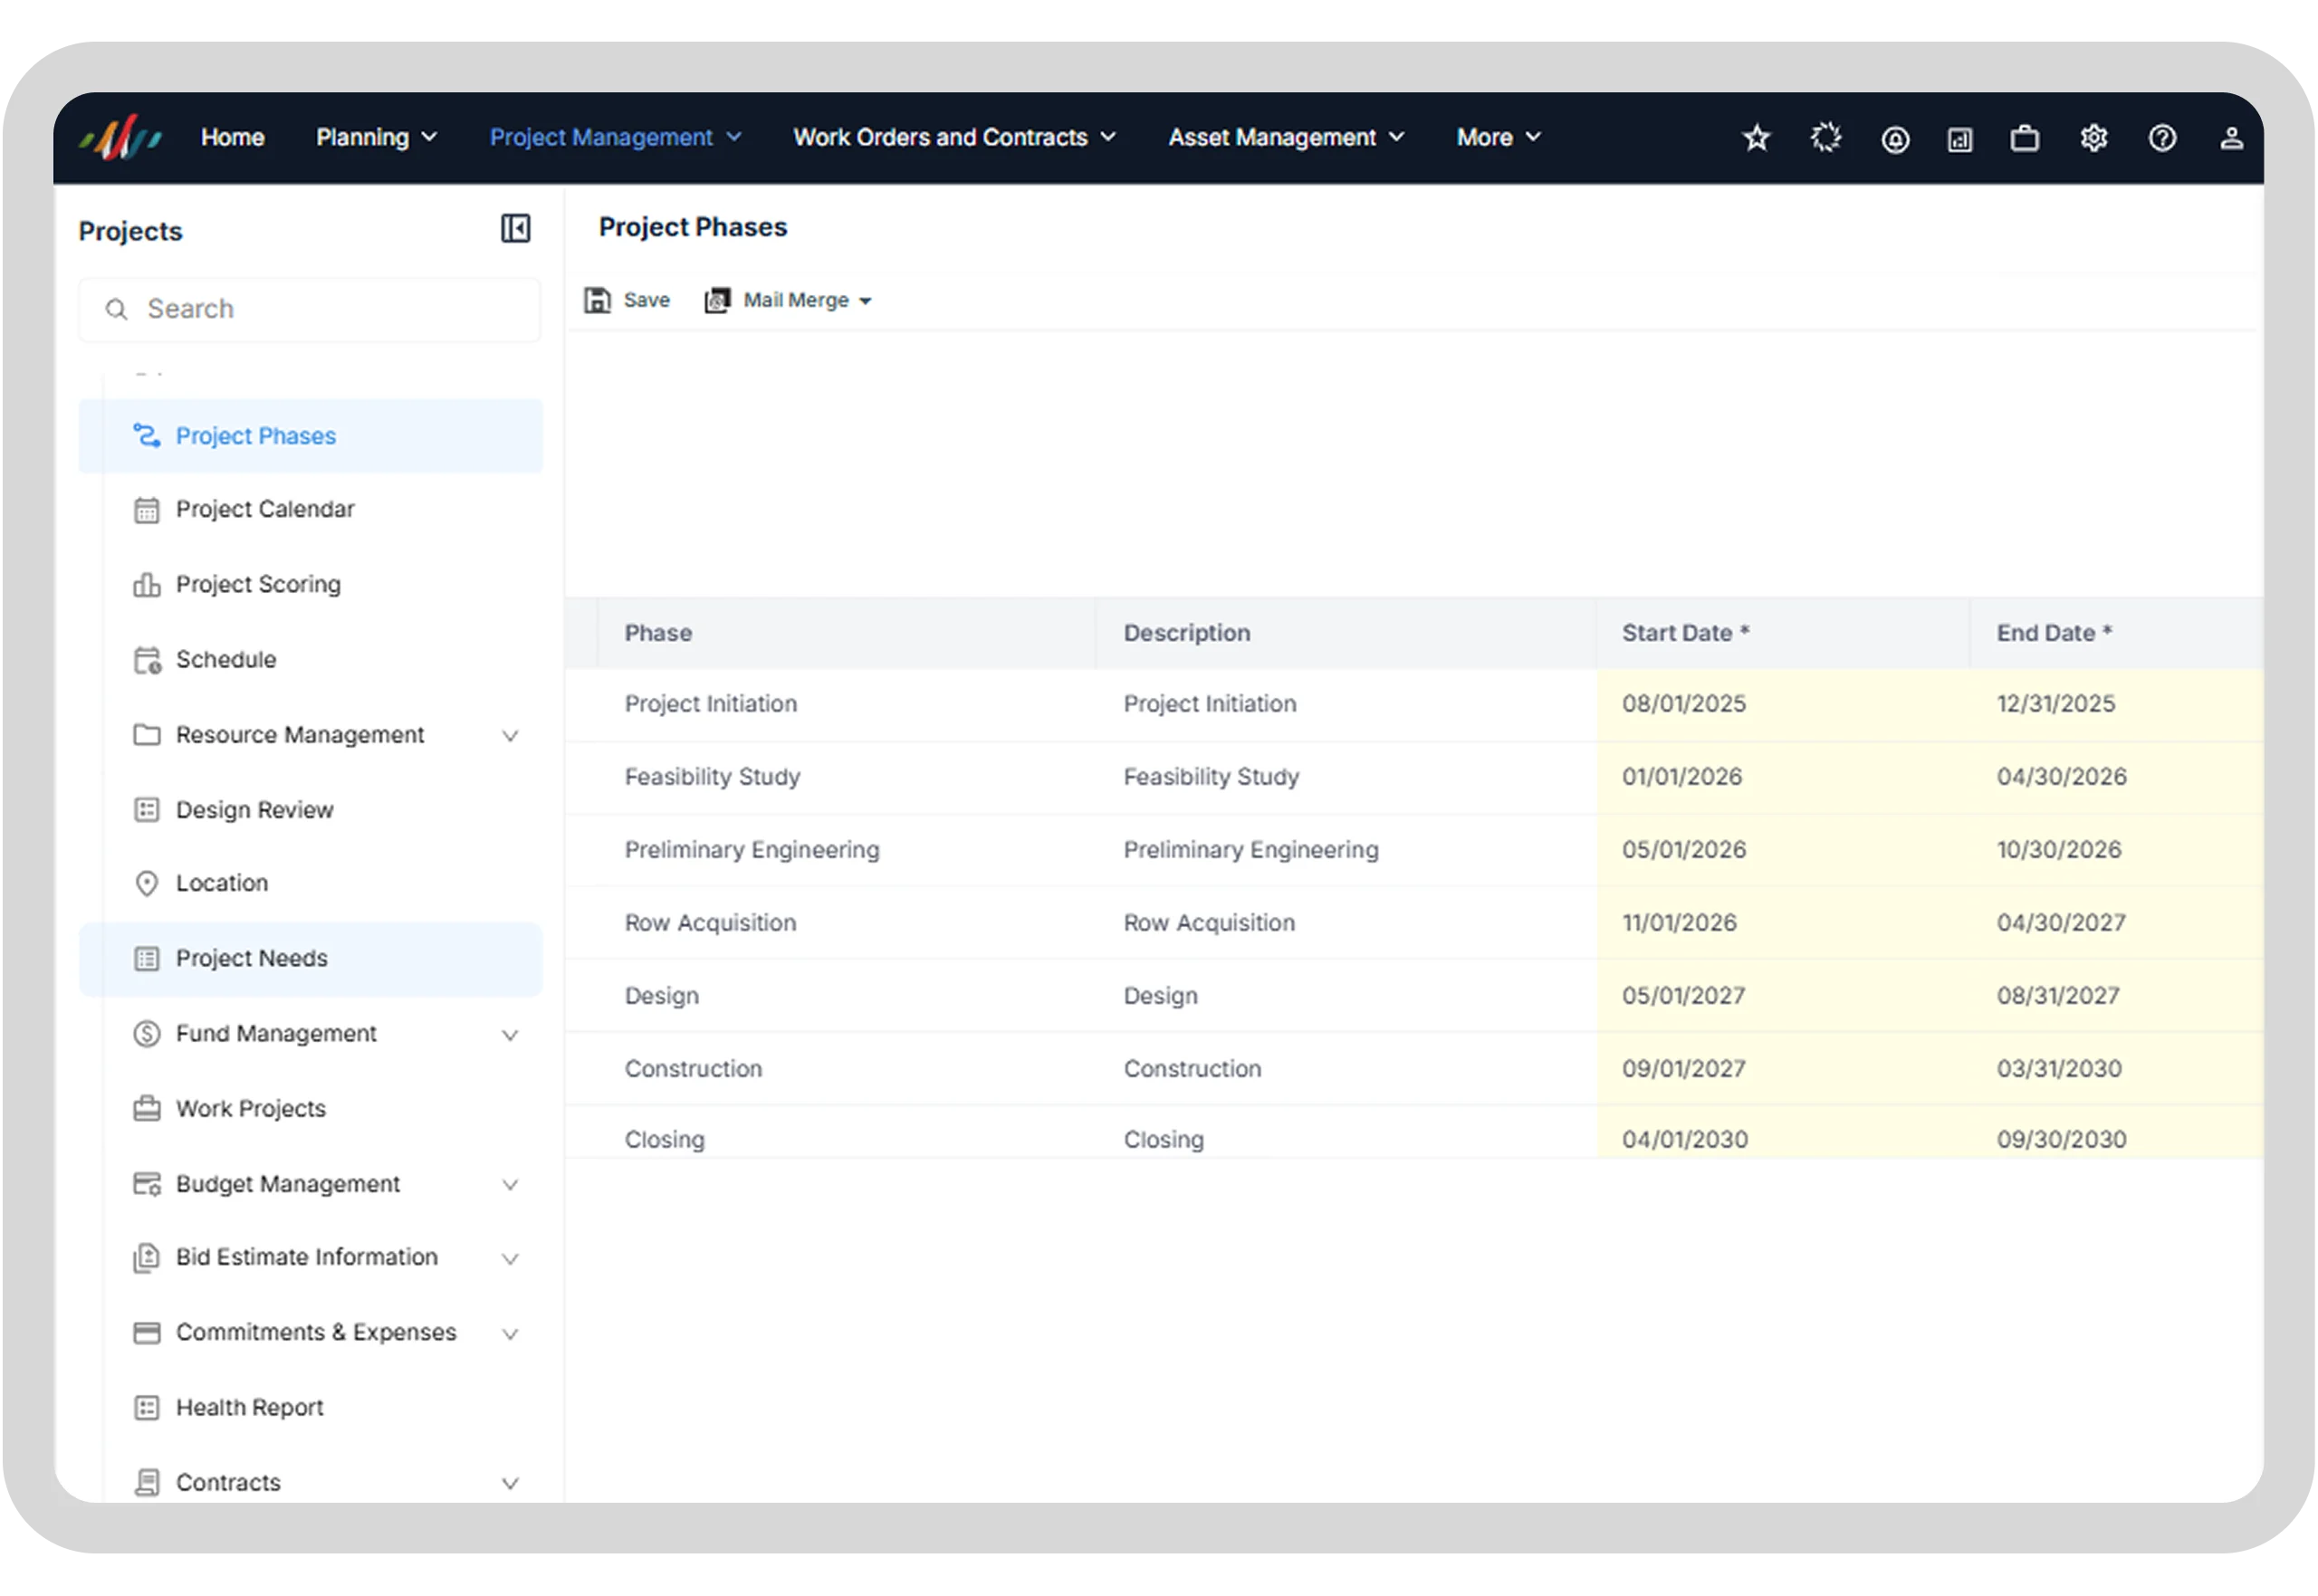The height and width of the screenshot is (1596, 2318).
Task: Click the Phase column header
Action: click(846, 633)
